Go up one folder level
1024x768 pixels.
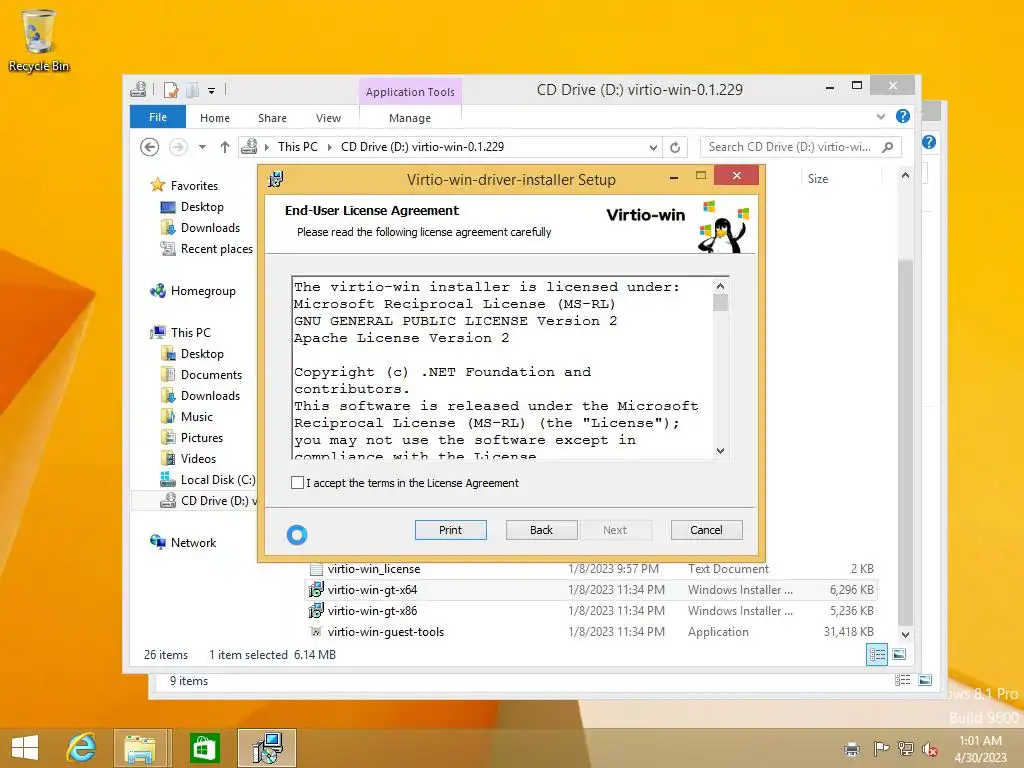(x=225, y=147)
